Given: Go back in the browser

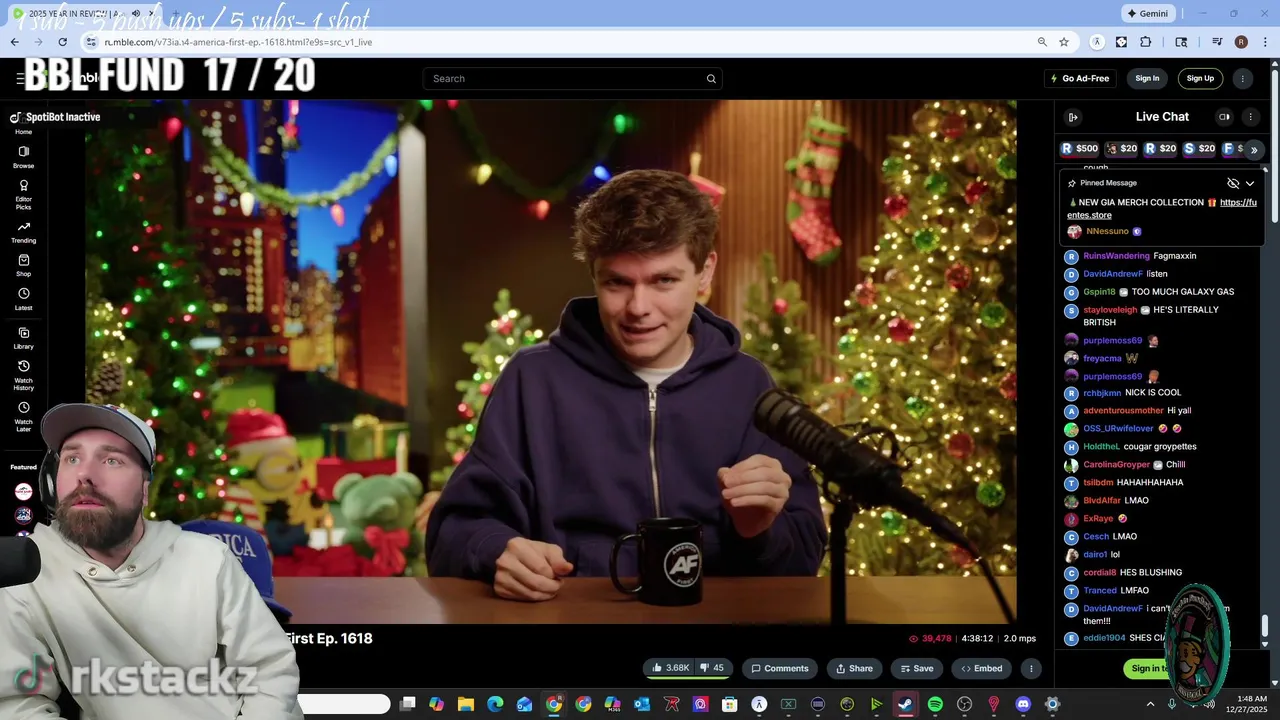Looking at the screenshot, I should coord(14,42).
